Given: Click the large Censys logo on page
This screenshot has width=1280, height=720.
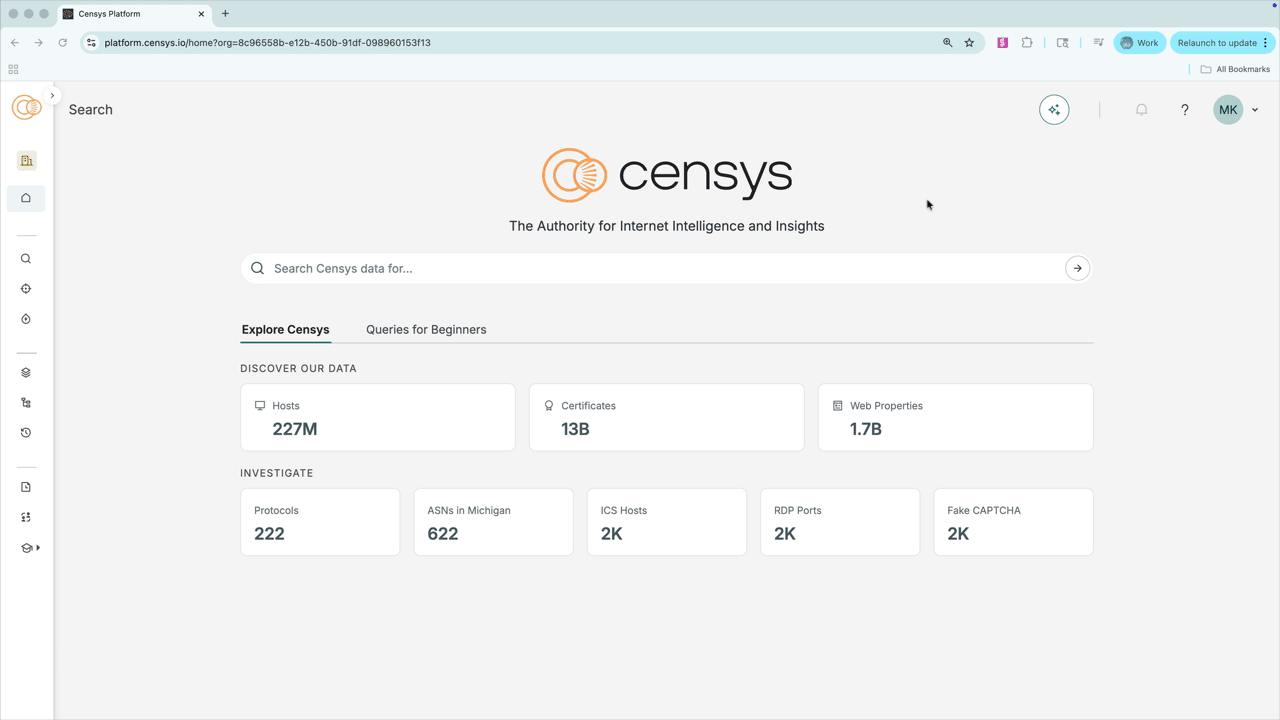Looking at the screenshot, I should 667,175.
